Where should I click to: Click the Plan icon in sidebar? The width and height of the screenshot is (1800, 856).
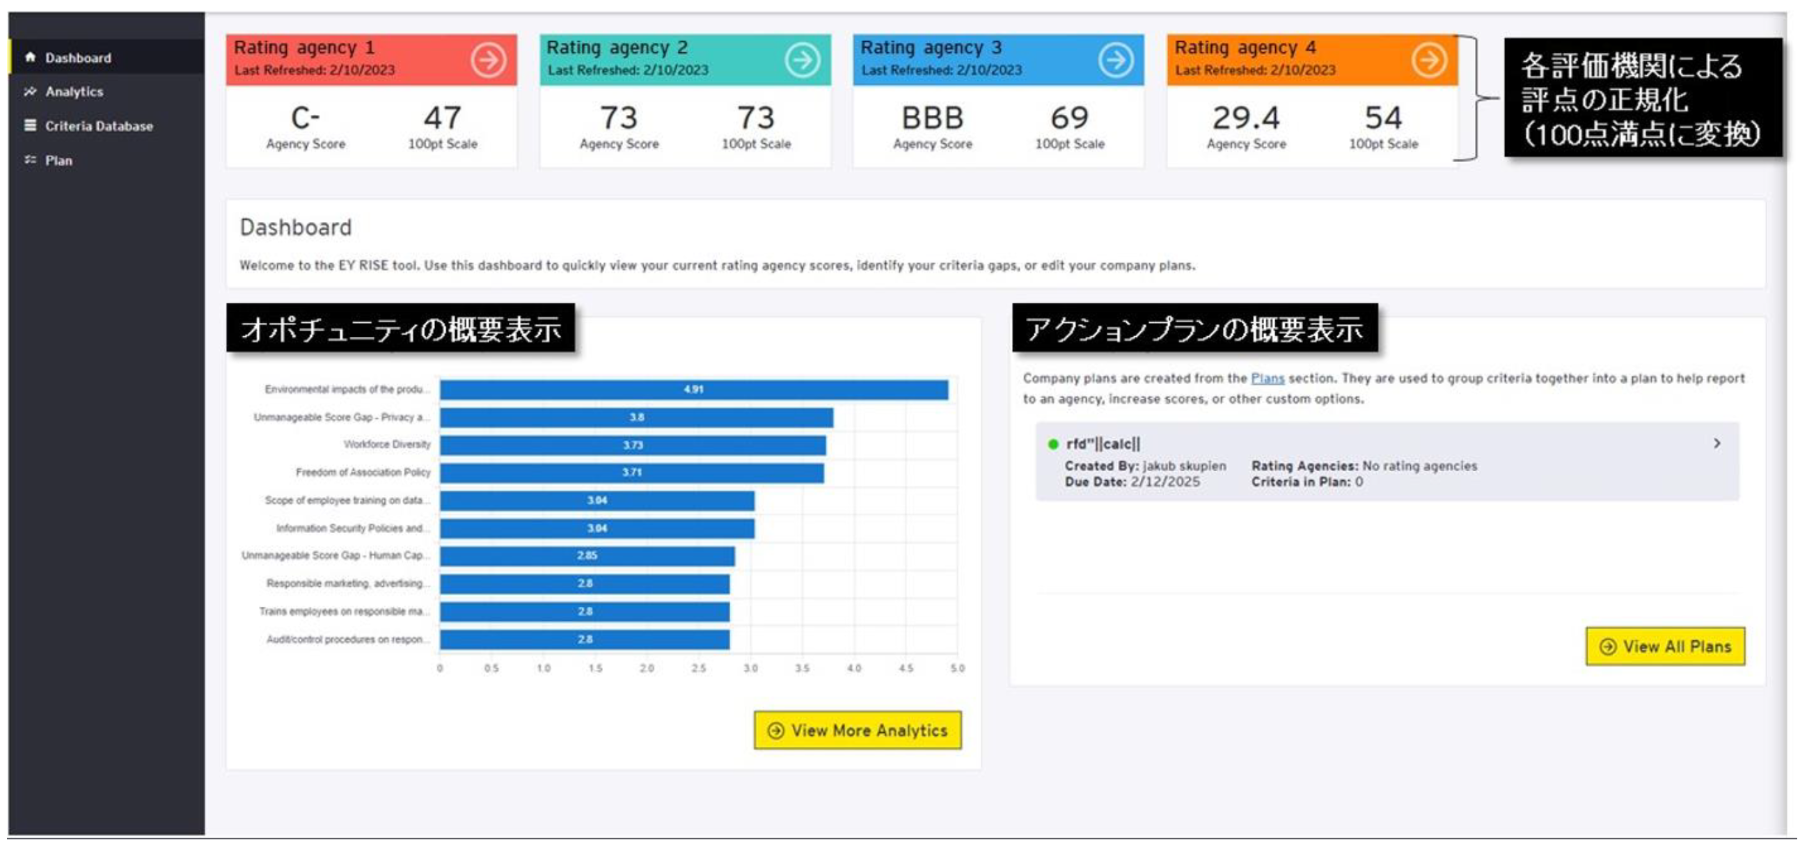pyautogui.click(x=30, y=160)
